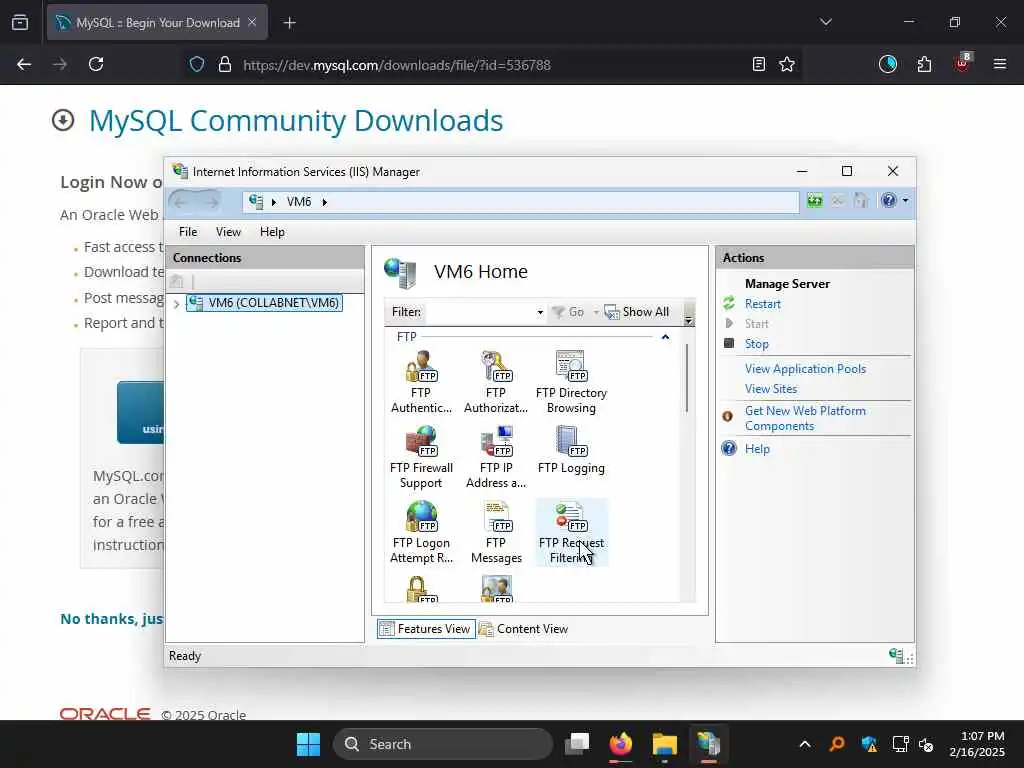Click View Application Pools link

(805, 369)
